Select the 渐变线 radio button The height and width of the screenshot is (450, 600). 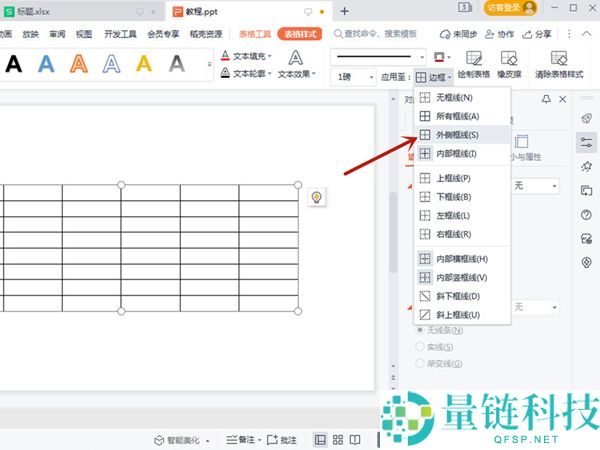click(420, 362)
